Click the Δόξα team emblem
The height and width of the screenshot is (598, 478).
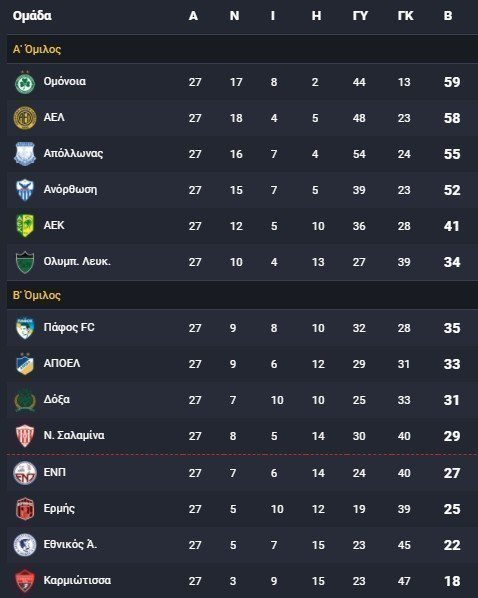25,400
